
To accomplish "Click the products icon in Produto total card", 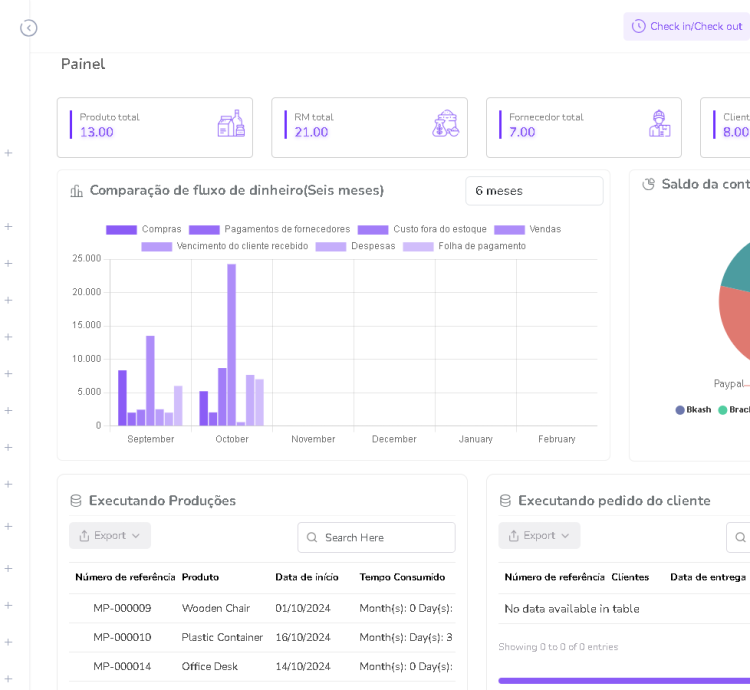I will (231, 125).
